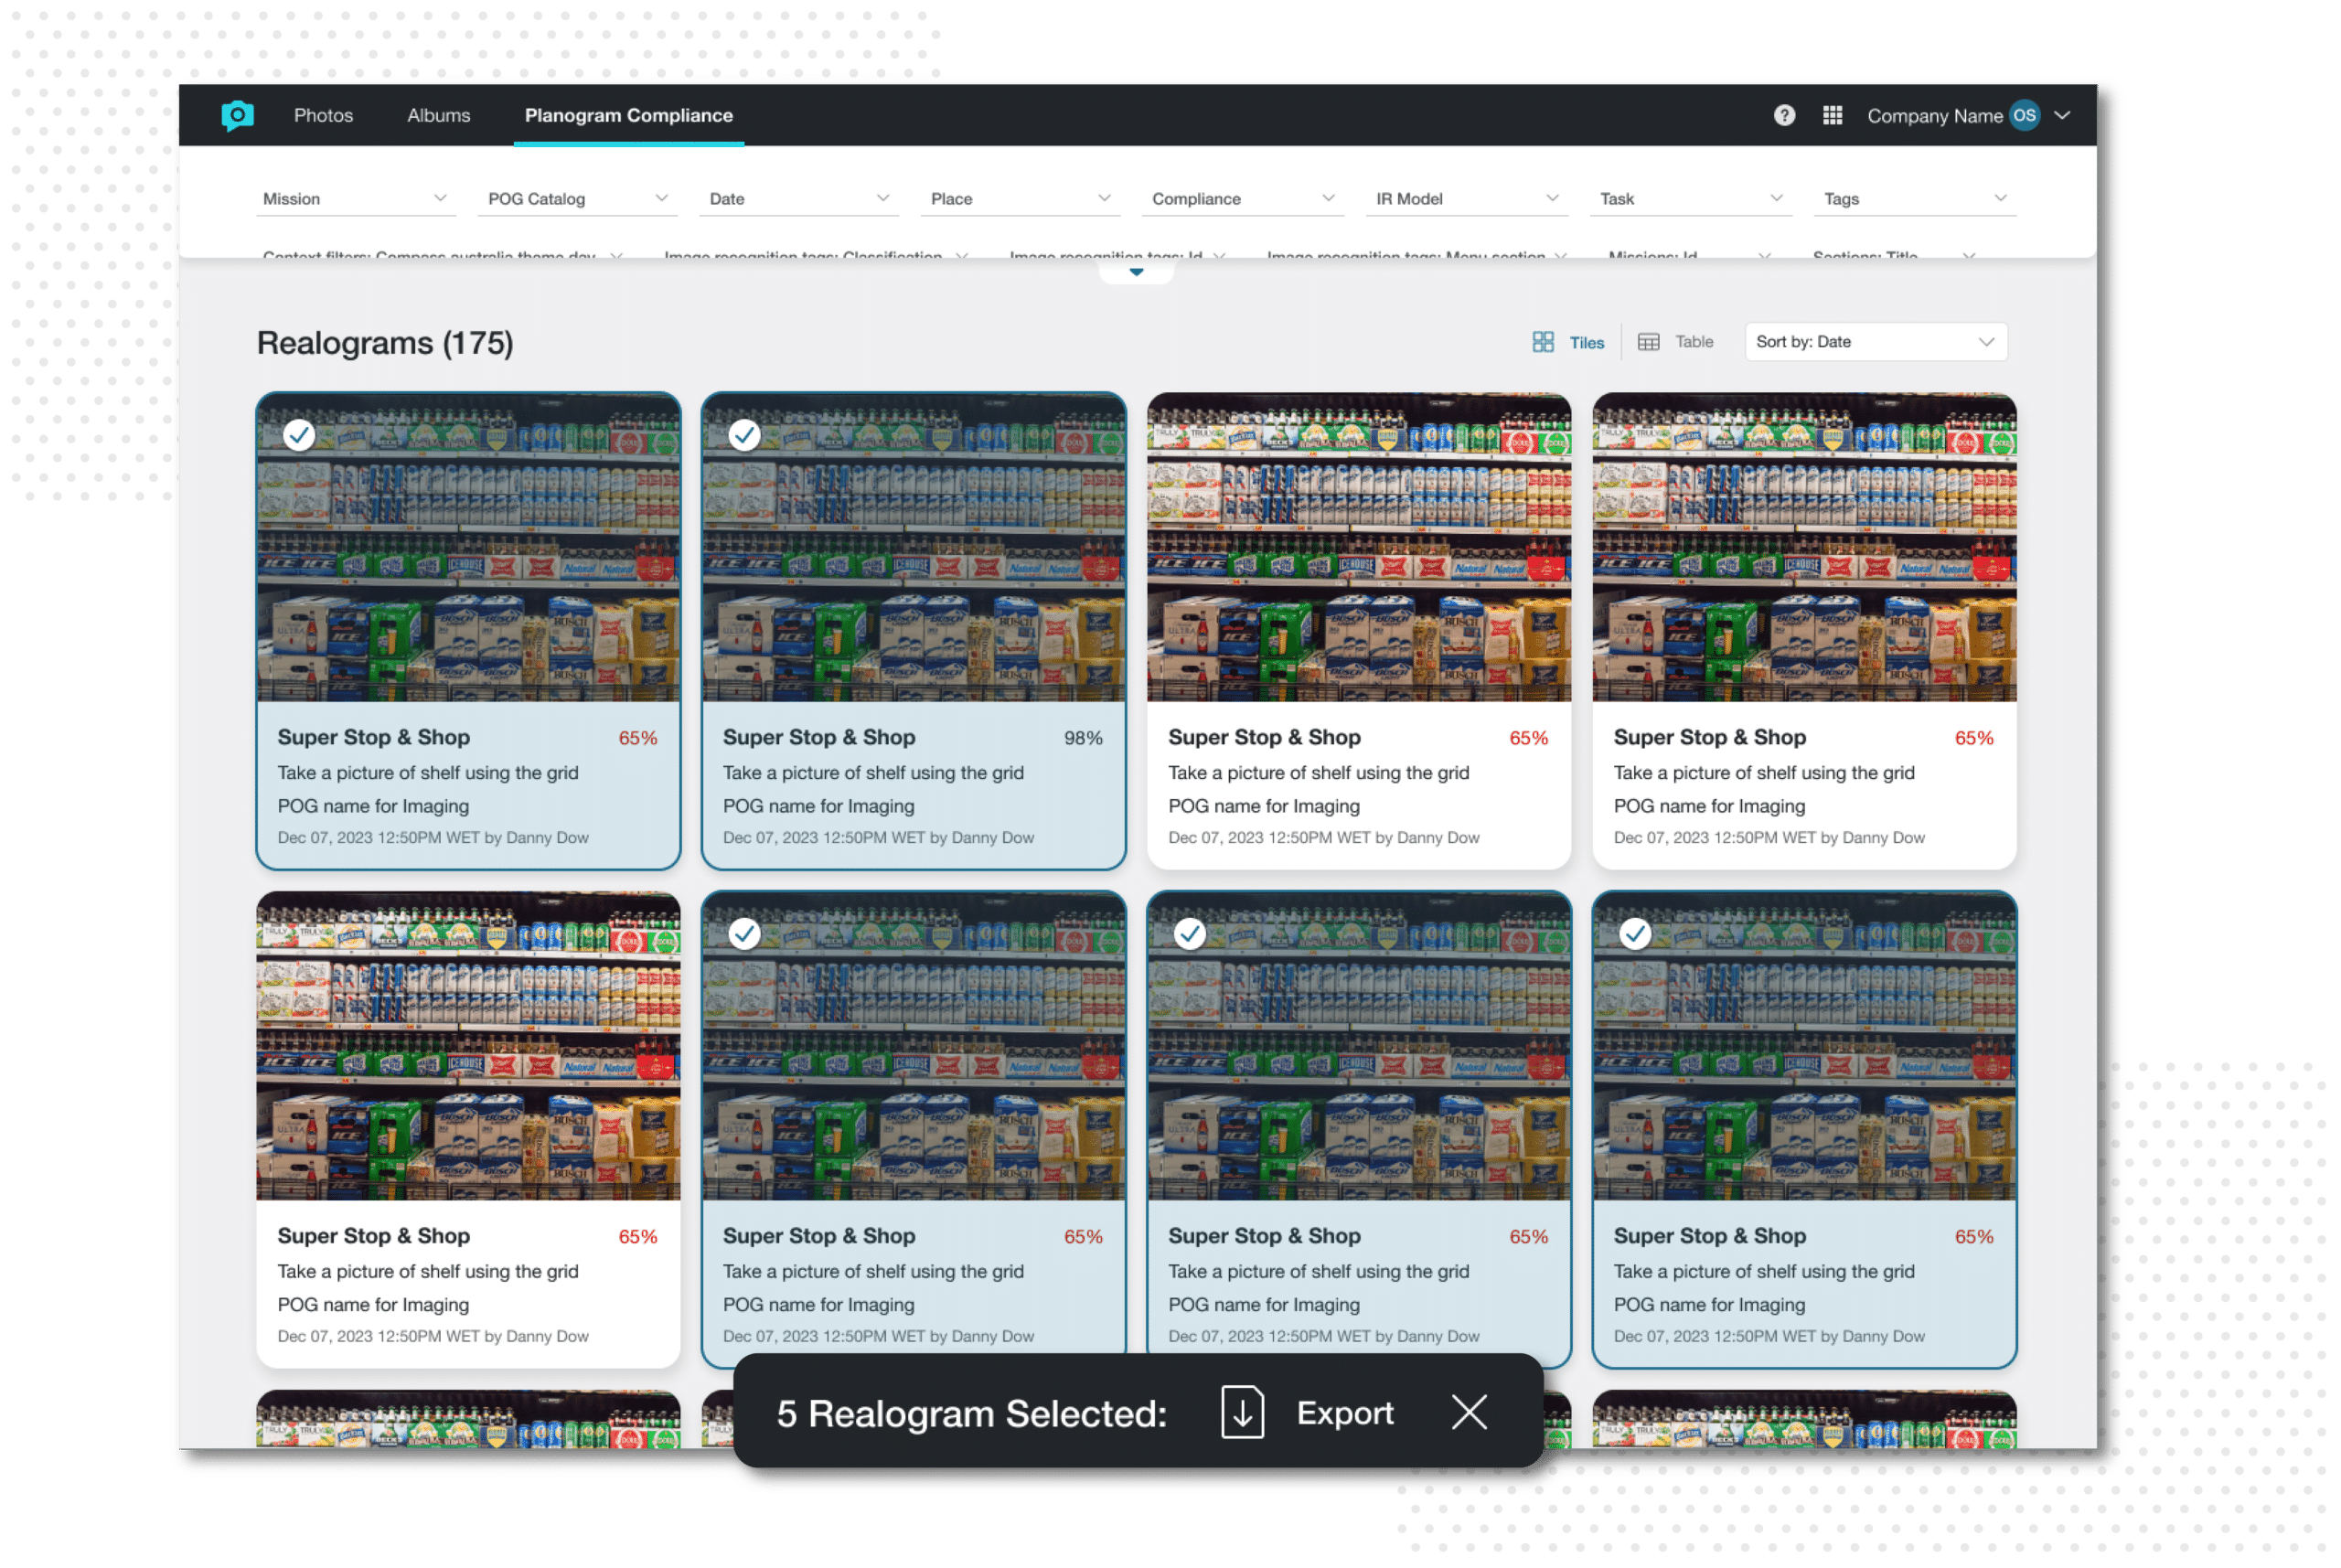Dismiss the selection bar with the X
The width and height of the screenshot is (2341, 1568).
[1469, 1412]
